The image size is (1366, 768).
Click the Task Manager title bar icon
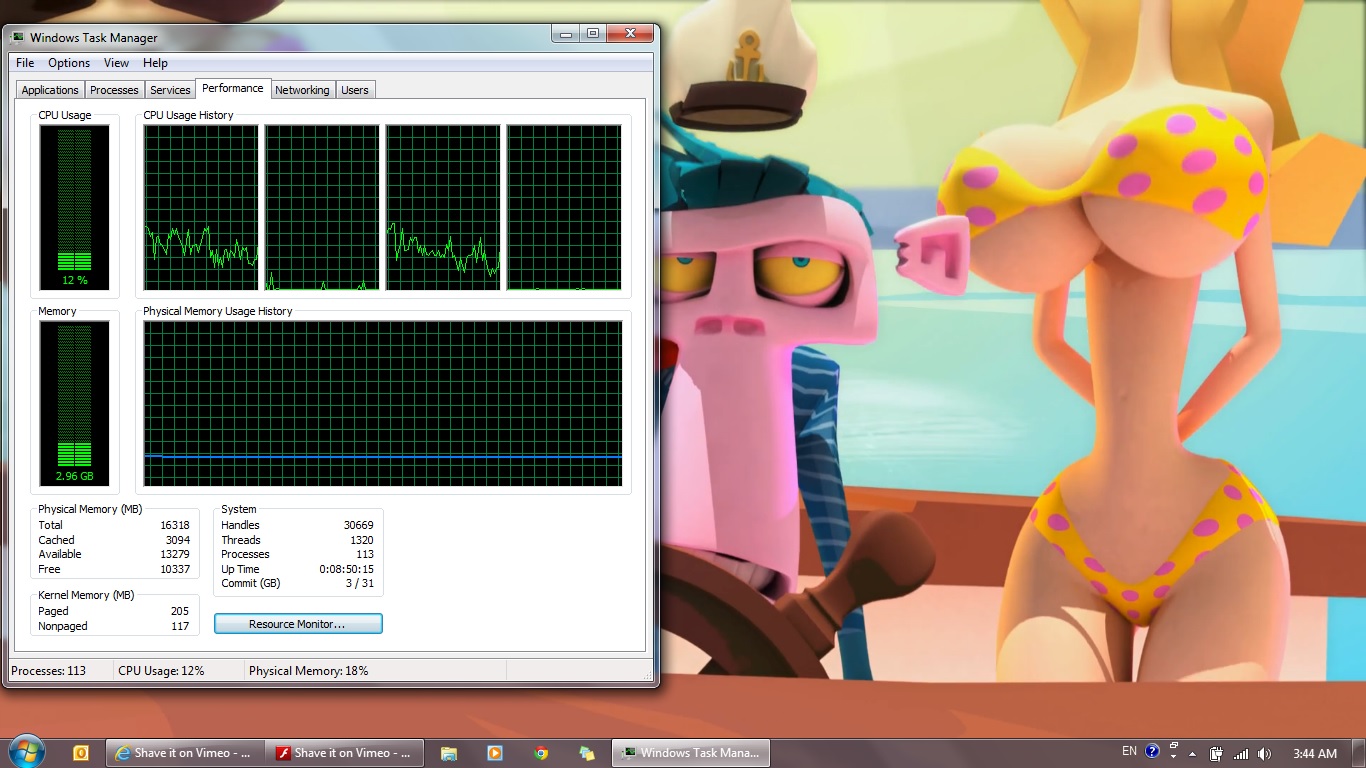tap(17, 38)
